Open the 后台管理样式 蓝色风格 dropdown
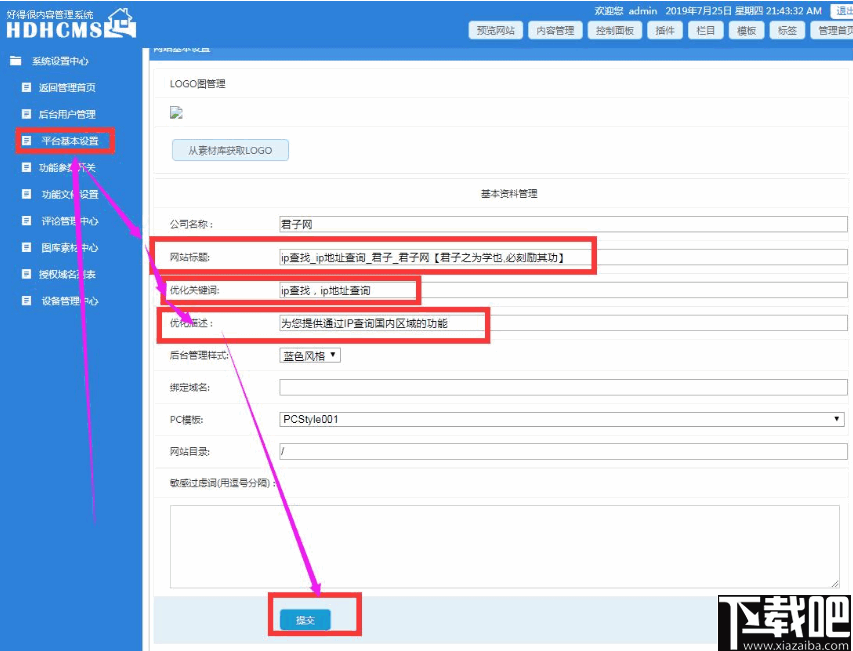 tap(310, 356)
